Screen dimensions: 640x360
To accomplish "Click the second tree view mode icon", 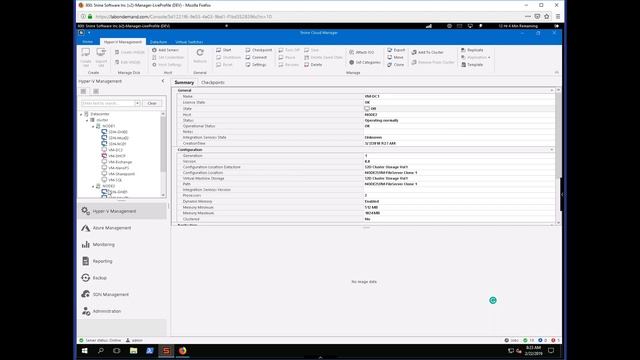I will point(96,91).
